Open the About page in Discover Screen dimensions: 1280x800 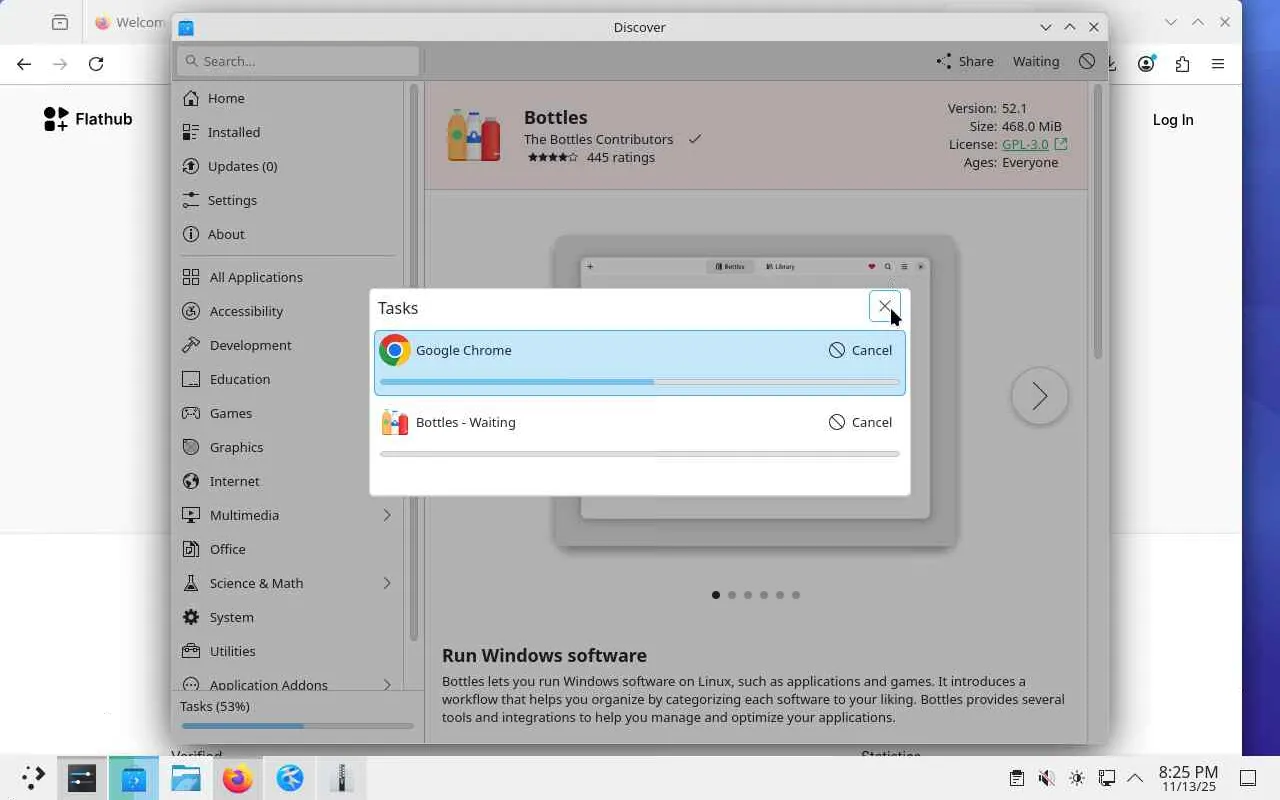pyautogui.click(x=290, y=234)
